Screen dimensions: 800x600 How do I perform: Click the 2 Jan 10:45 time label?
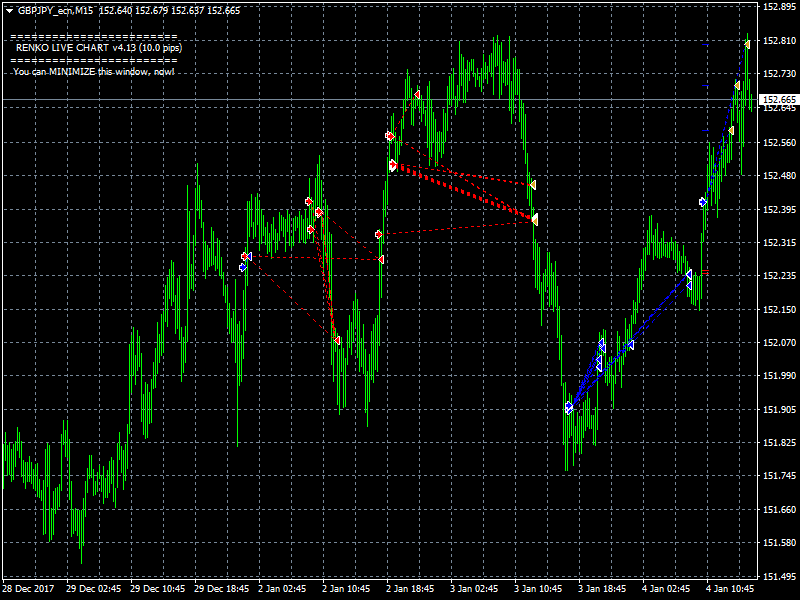pos(346,589)
